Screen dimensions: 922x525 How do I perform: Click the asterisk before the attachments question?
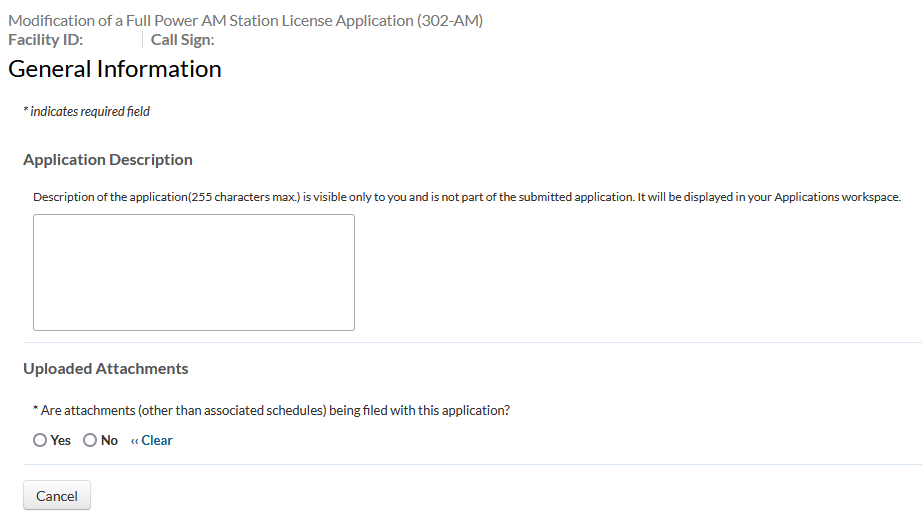pos(36,410)
